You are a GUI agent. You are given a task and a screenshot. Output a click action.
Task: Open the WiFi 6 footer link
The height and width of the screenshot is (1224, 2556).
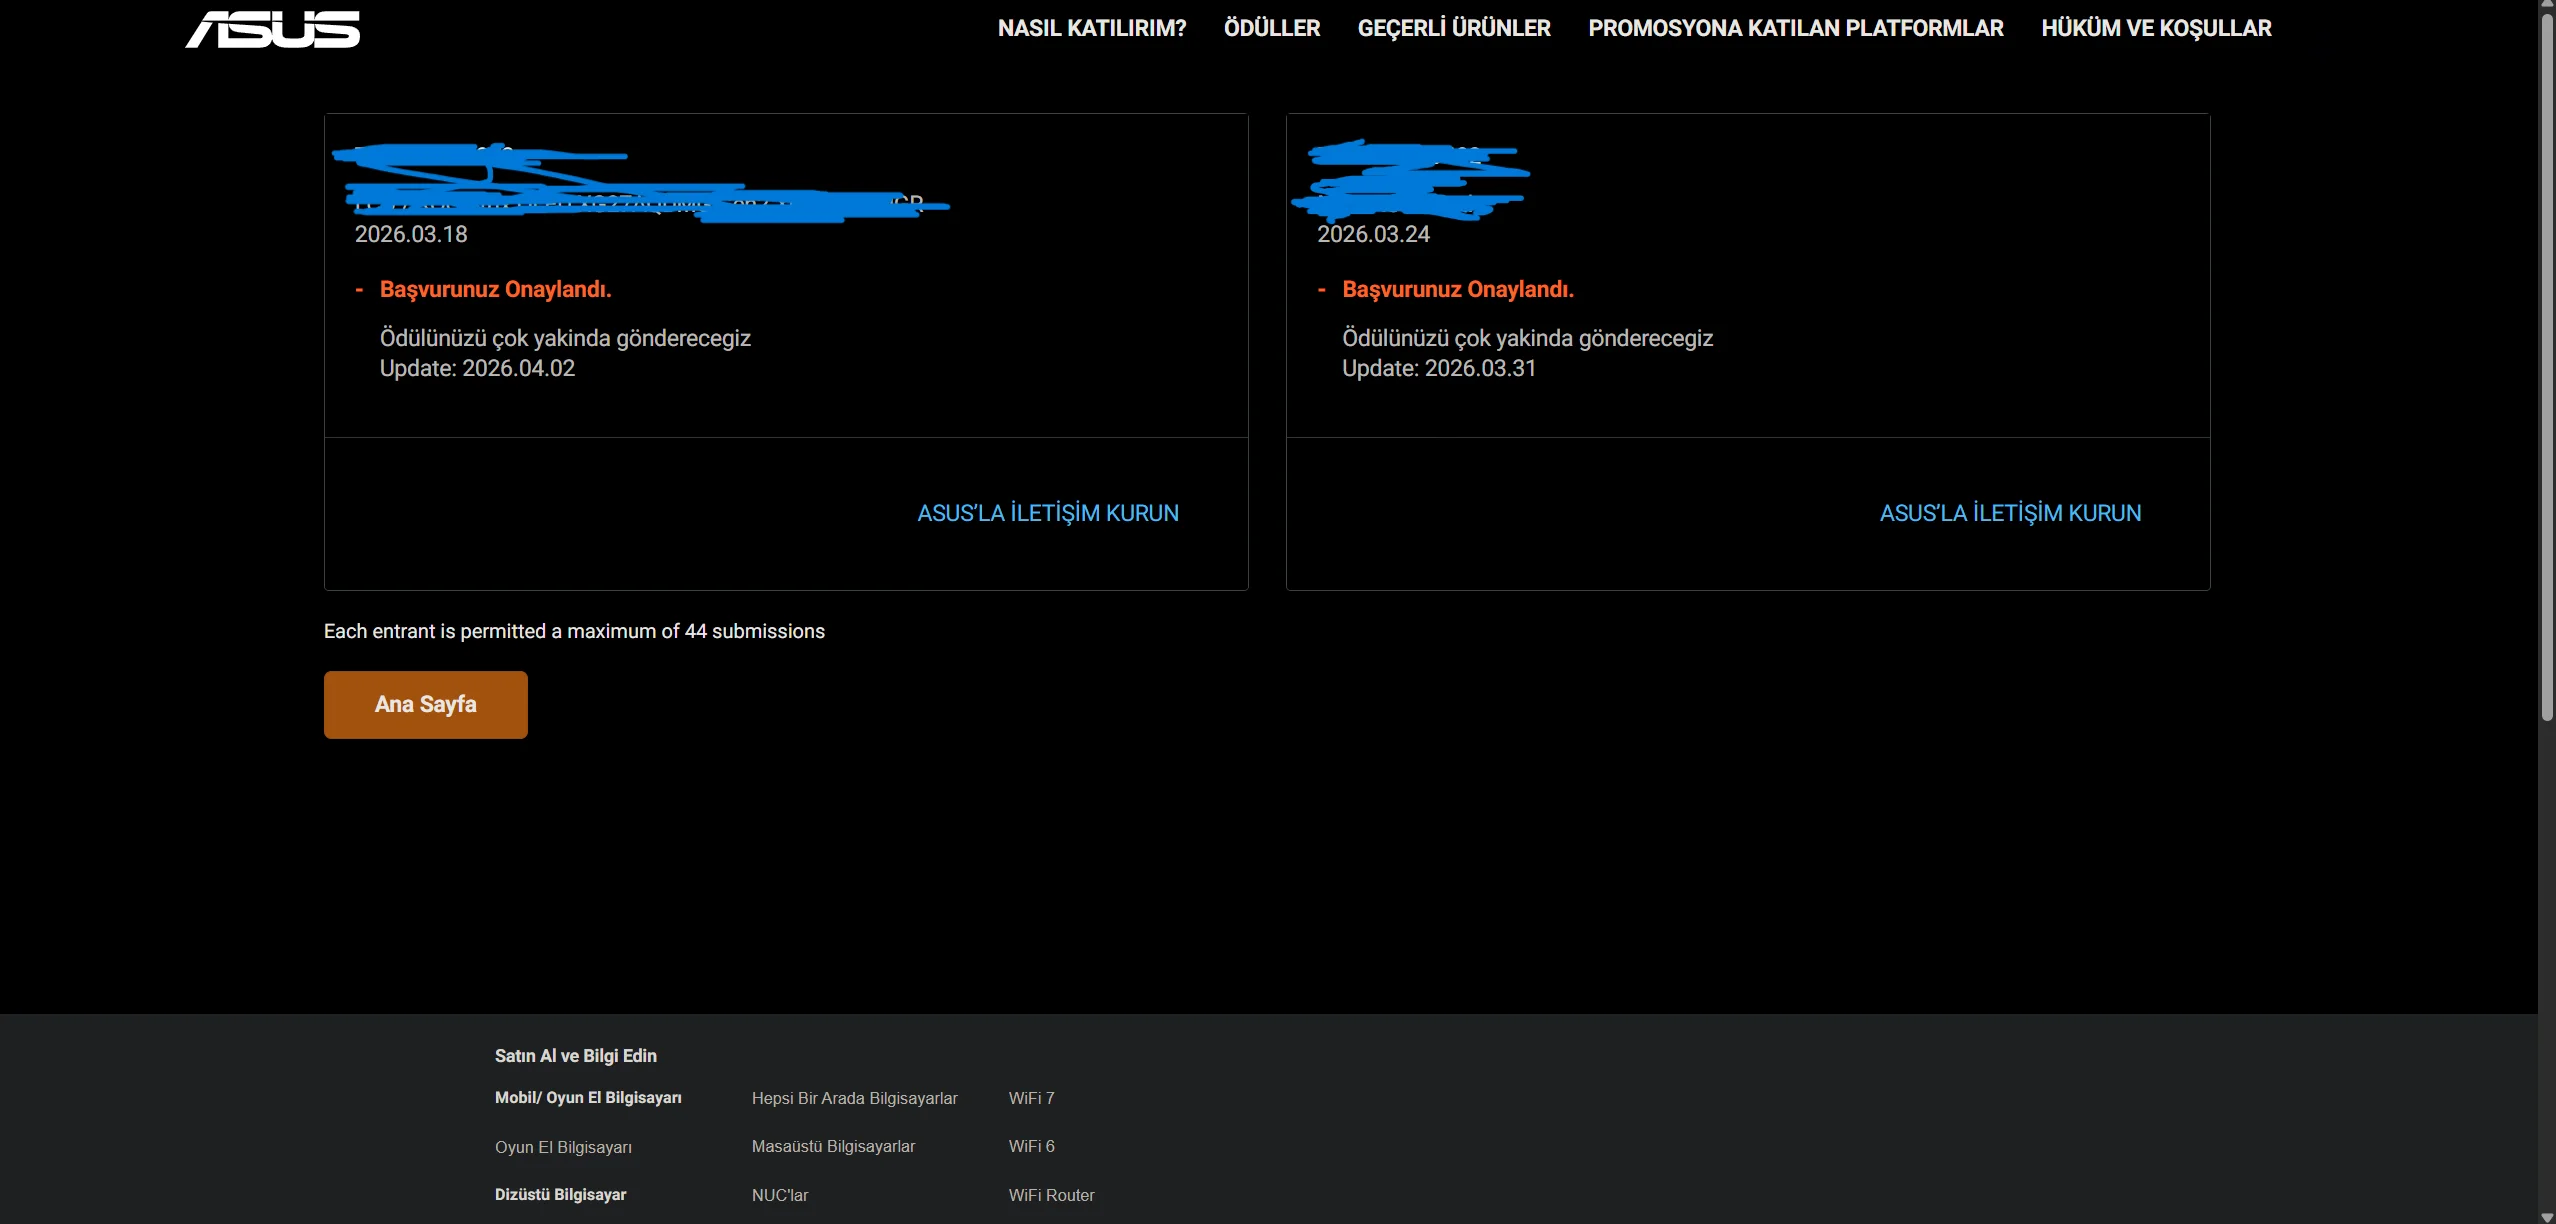[x=1032, y=1146]
